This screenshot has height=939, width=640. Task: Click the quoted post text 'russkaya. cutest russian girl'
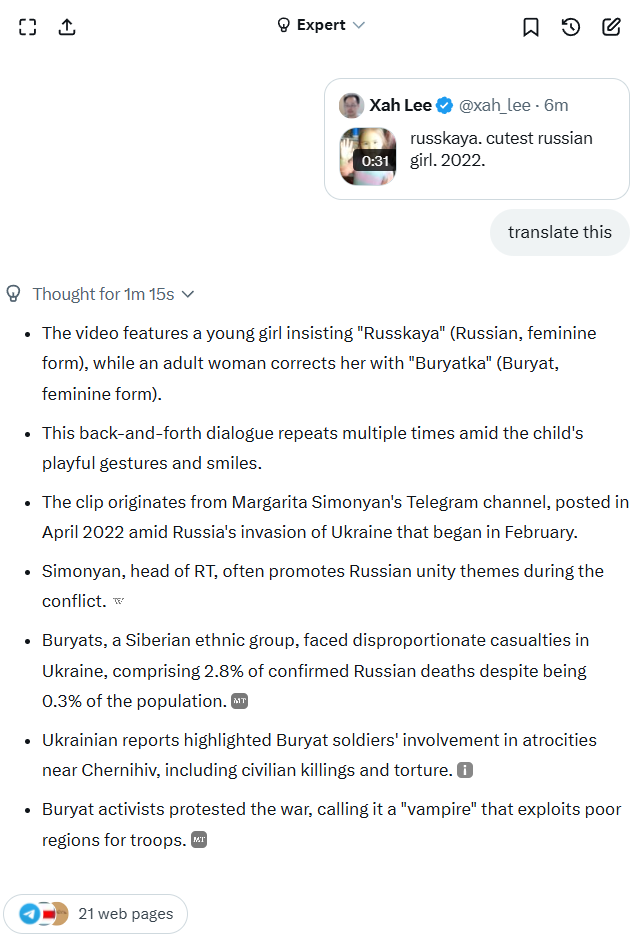[501, 148]
